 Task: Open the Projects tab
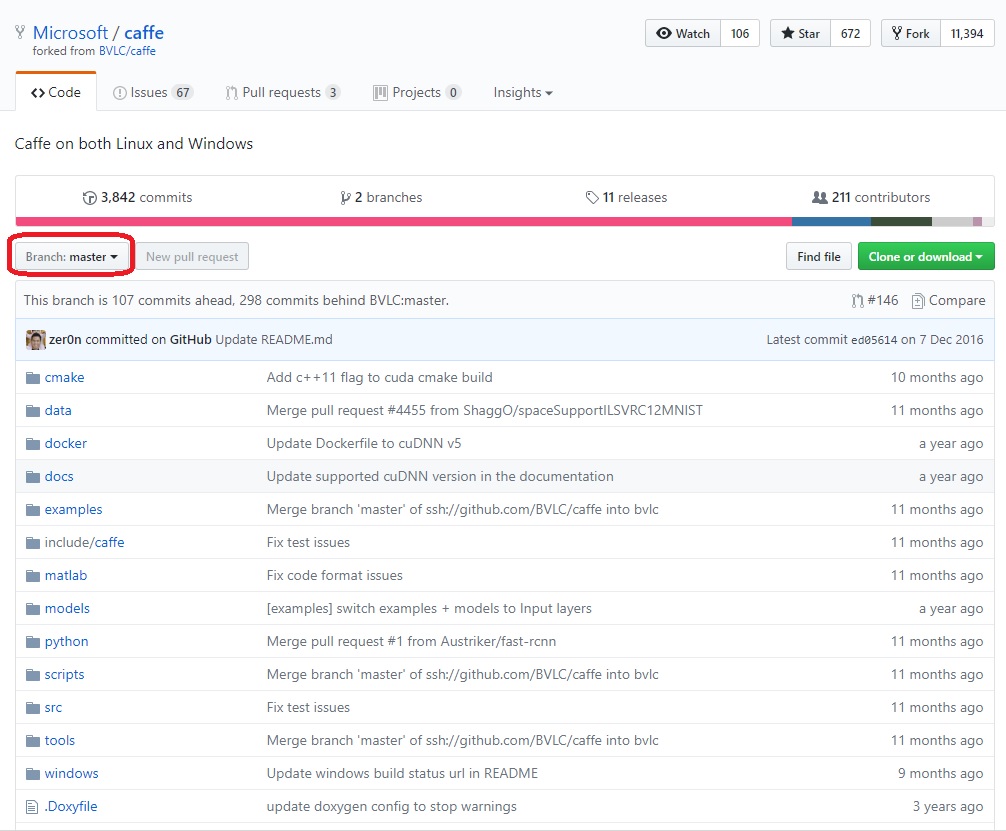(x=417, y=92)
